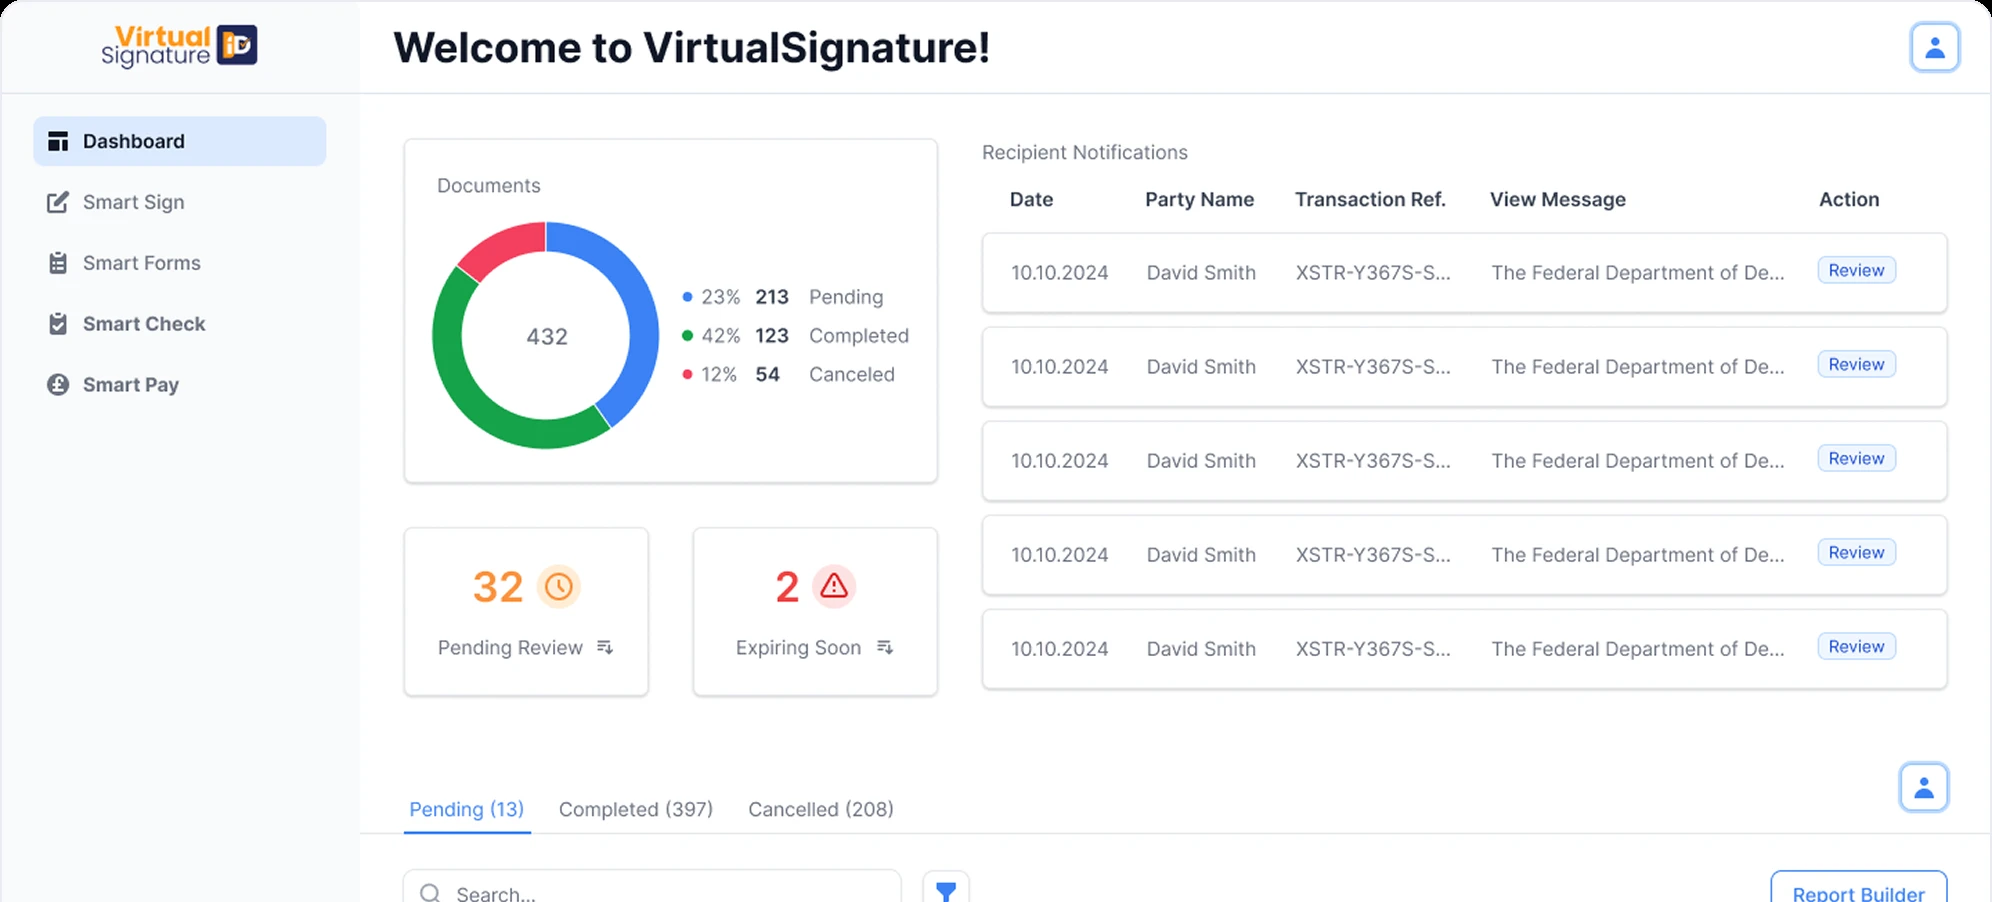1992x902 pixels.
Task: Click the lower-right avatar icon
Action: pyautogui.click(x=1924, y=787)
